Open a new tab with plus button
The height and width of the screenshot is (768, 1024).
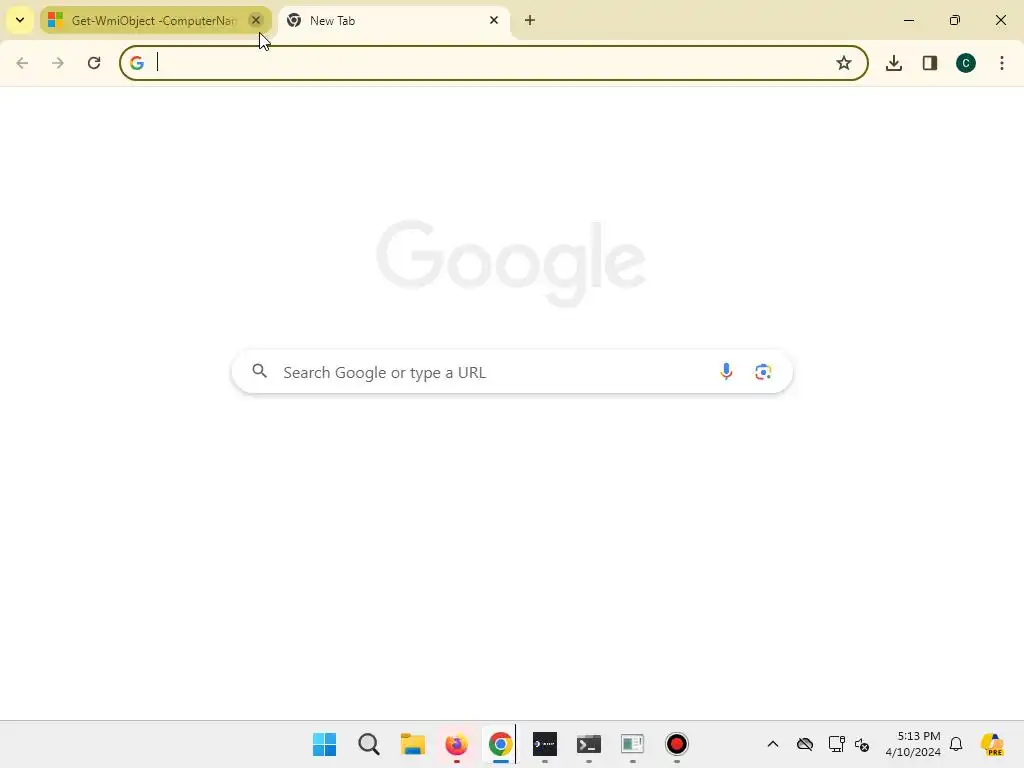(x=530, y=20)
